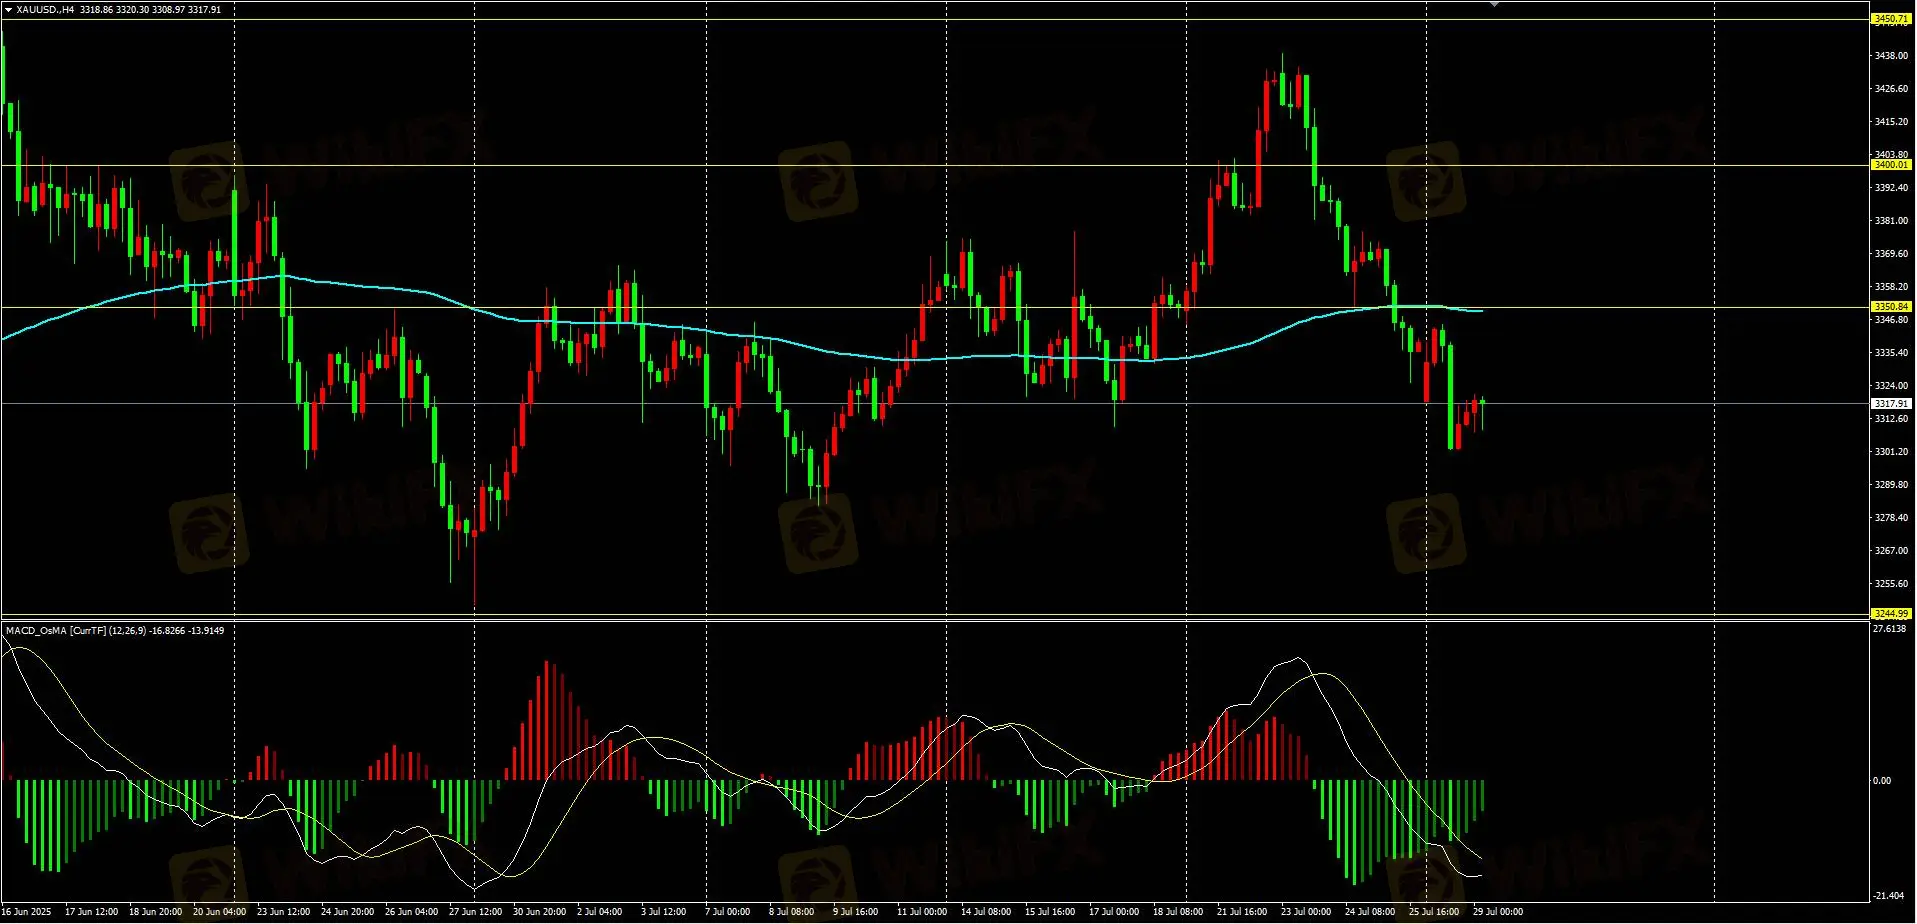Click the 3358.20 price scale value
Screen dimensions: 1917x924
point(1890,287)
